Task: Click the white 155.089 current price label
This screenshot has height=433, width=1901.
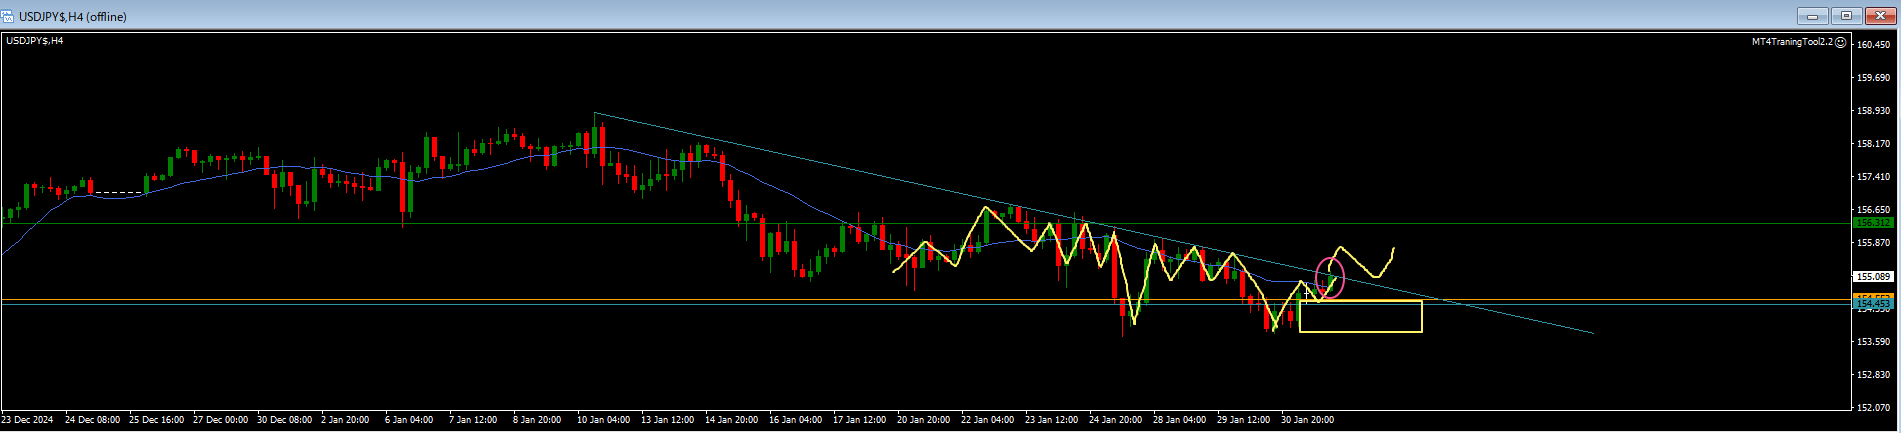Action: click(x=1873, y=277)
